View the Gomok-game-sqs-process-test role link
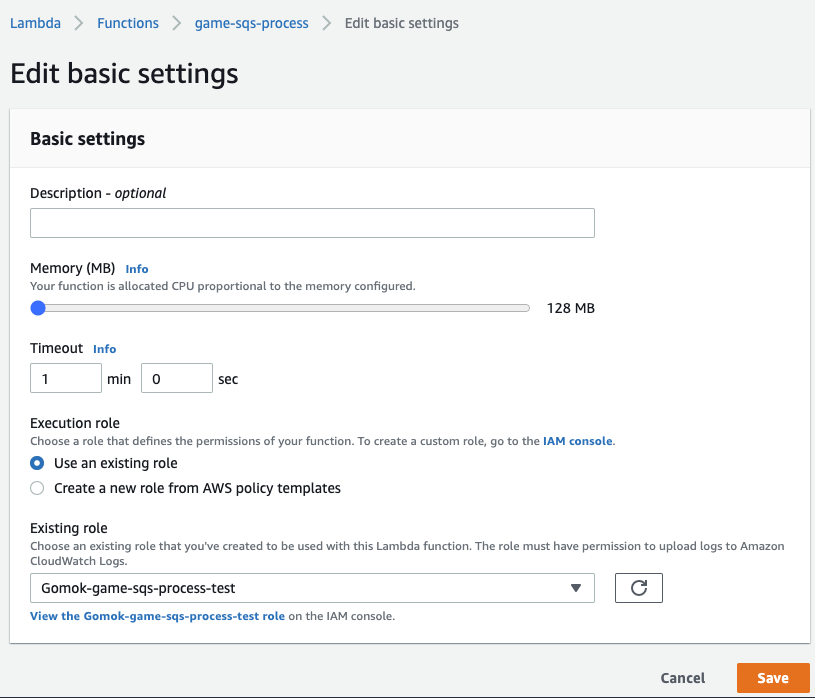 [157, 616]
